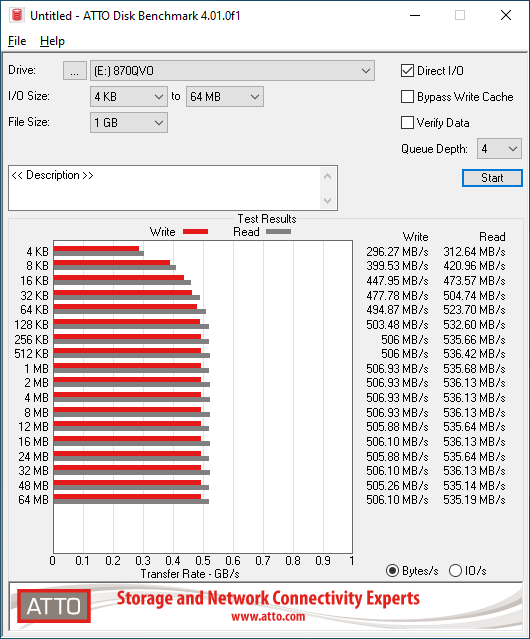Close the ATTO Disk Benchmark window
530x639 pixels.
tap(506, 15)
